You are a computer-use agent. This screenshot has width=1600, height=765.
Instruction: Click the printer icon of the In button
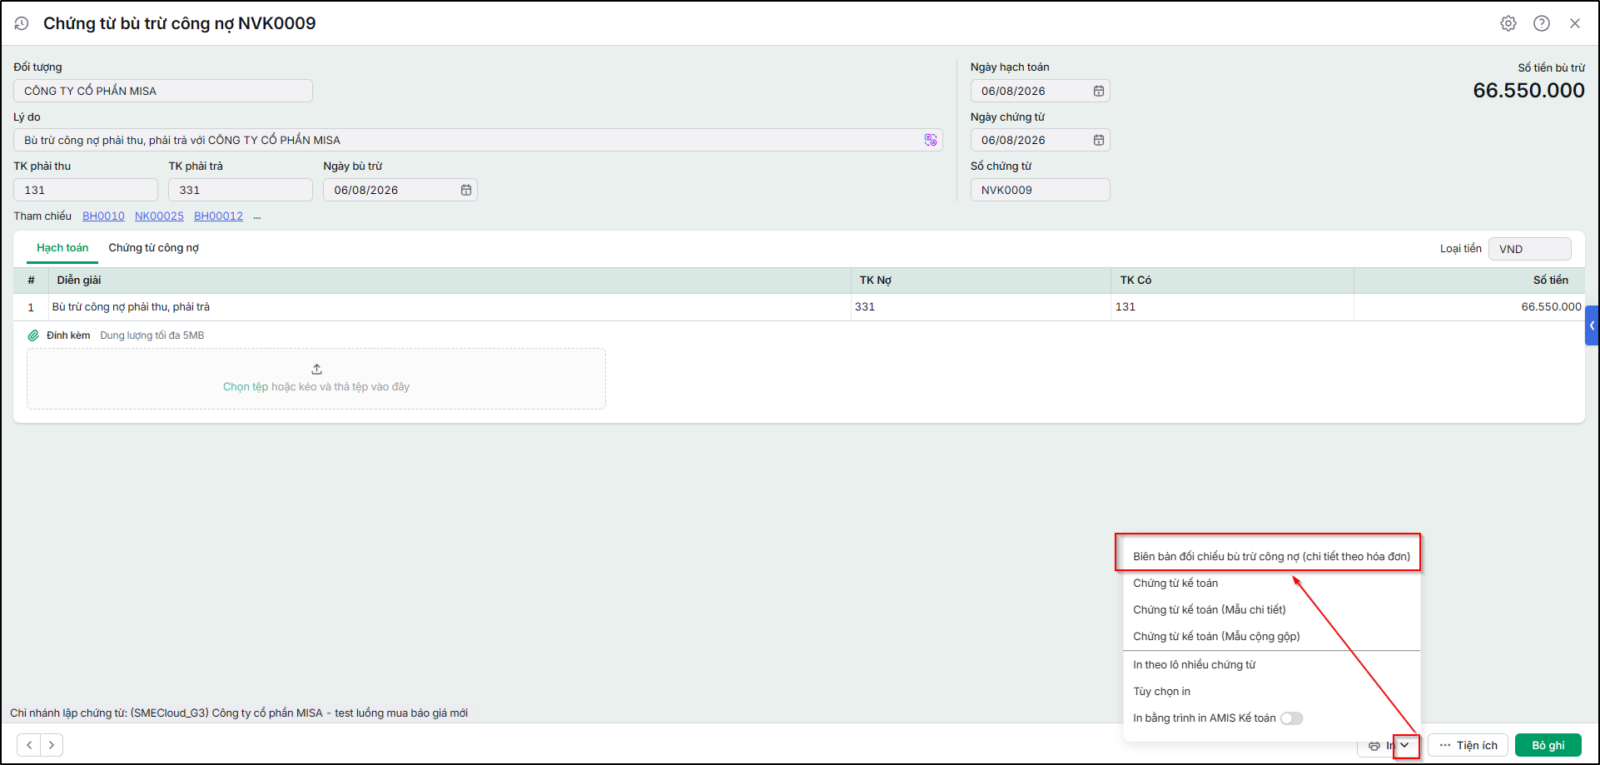point(1374,746)
